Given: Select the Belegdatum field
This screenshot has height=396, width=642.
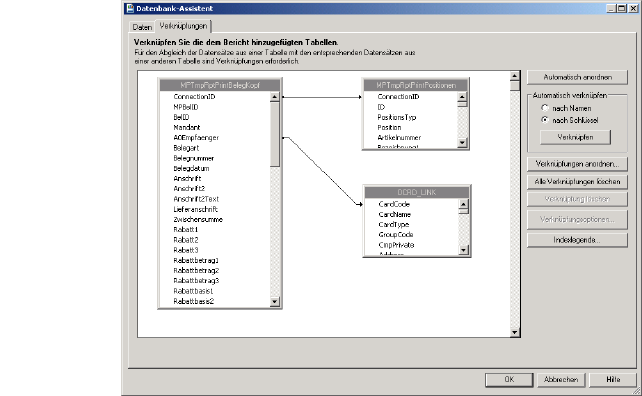Looking at the screenshot, I should [x=191, y=168].
